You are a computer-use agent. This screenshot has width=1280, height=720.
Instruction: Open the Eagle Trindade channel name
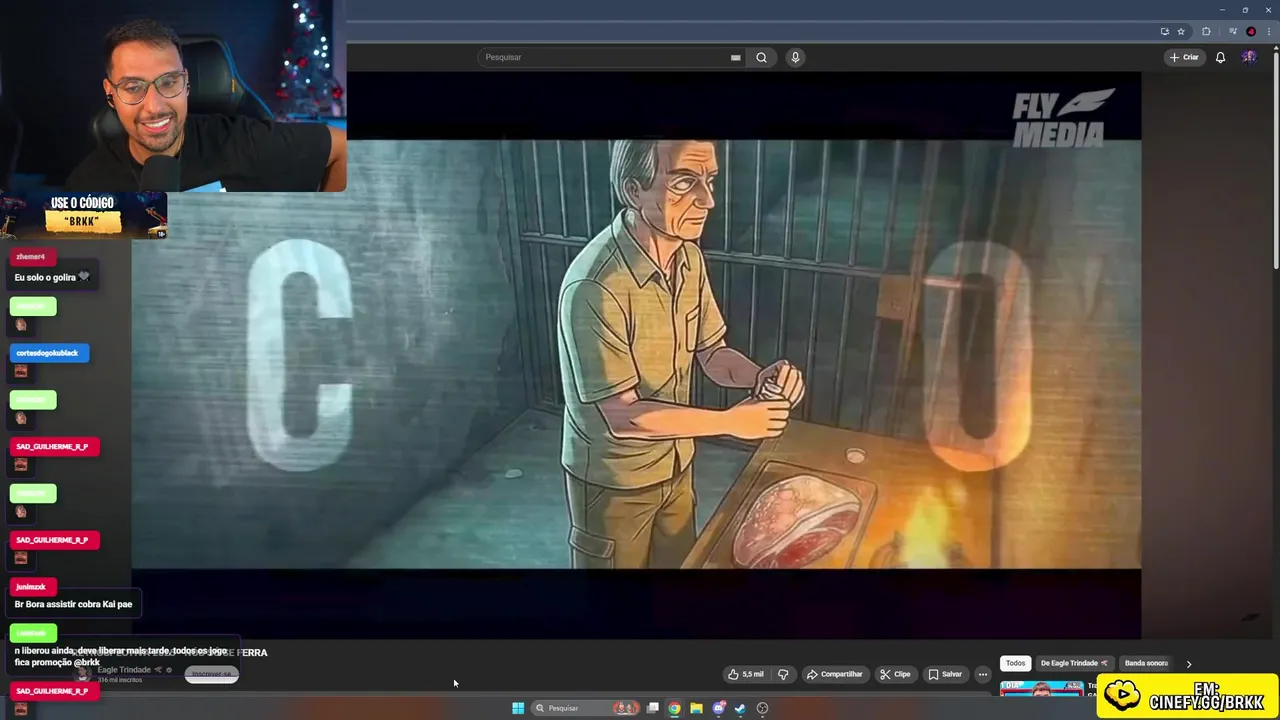click(x=124, y=669)
